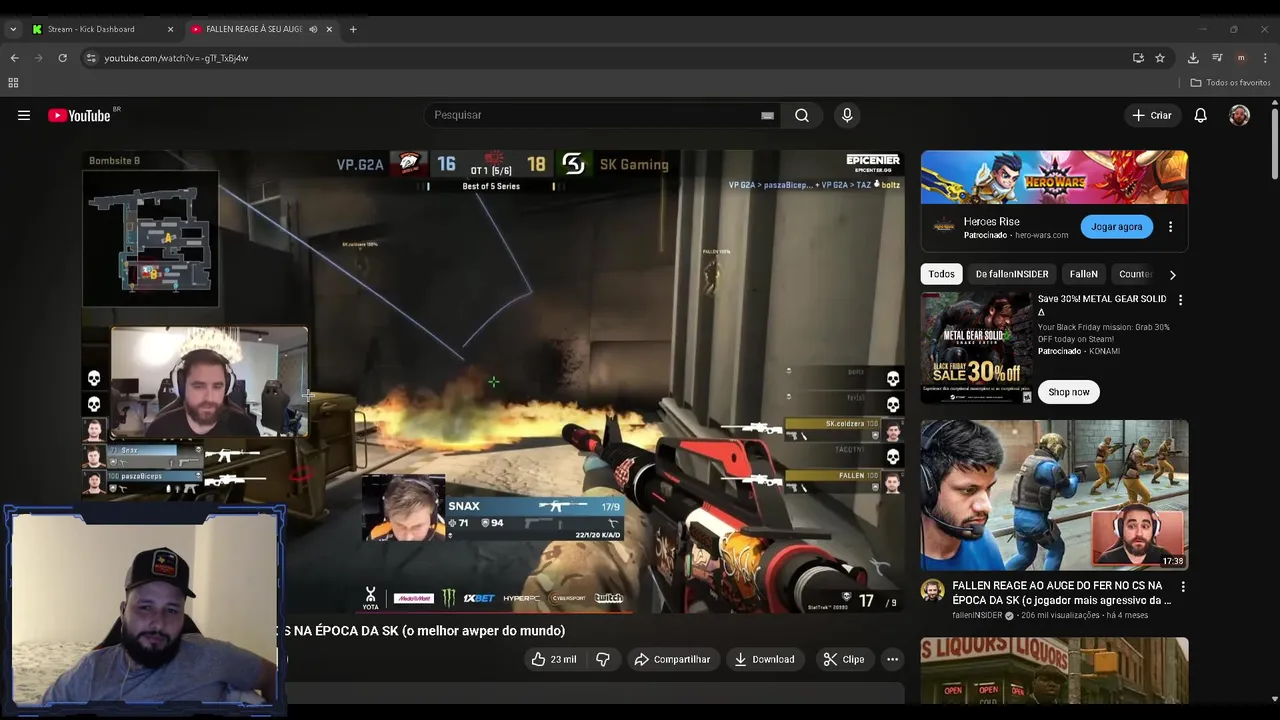Open YouTube notifications bell
Screen dimensions: 1280x720
(x=1200, y=115)
